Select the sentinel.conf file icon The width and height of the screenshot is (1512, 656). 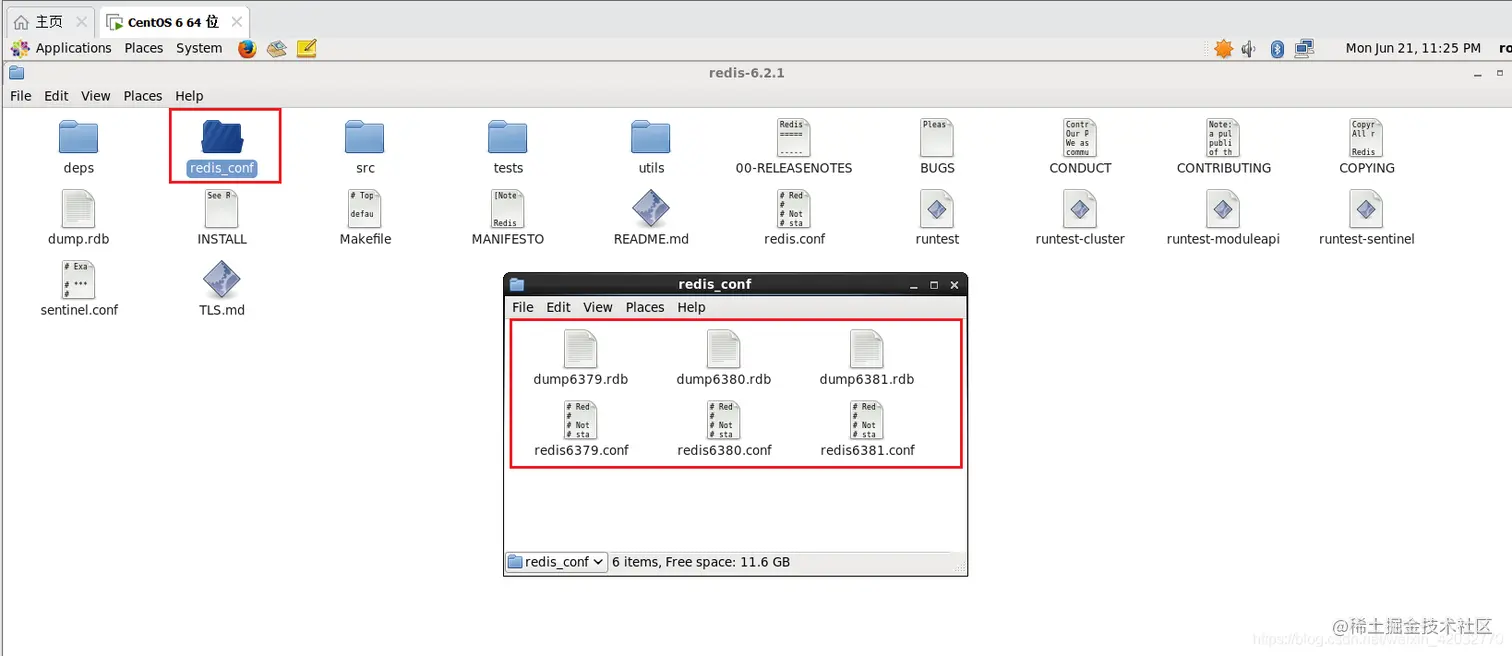click(78, 279)
